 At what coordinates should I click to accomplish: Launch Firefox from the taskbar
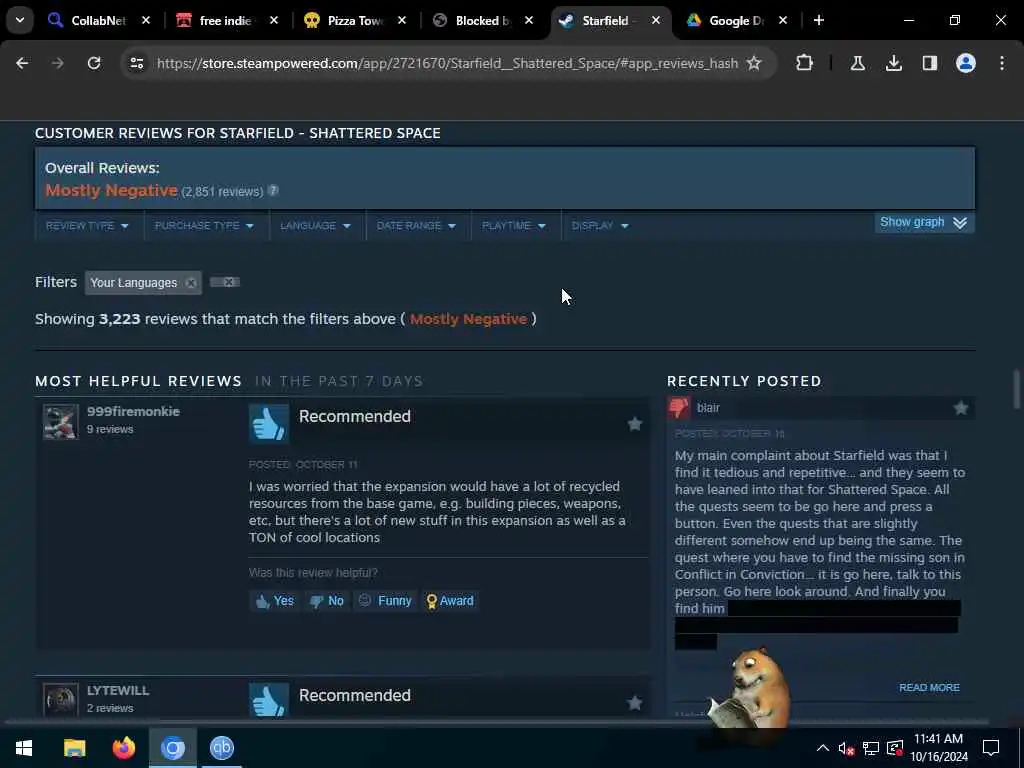pyautogui.click(x=123, y=748)
